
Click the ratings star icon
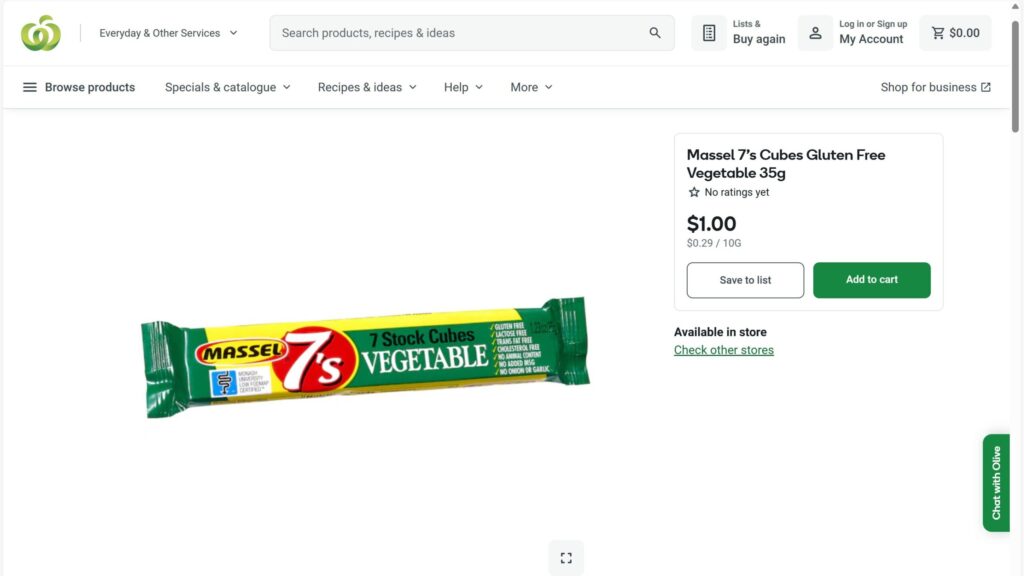pos(694,192)
